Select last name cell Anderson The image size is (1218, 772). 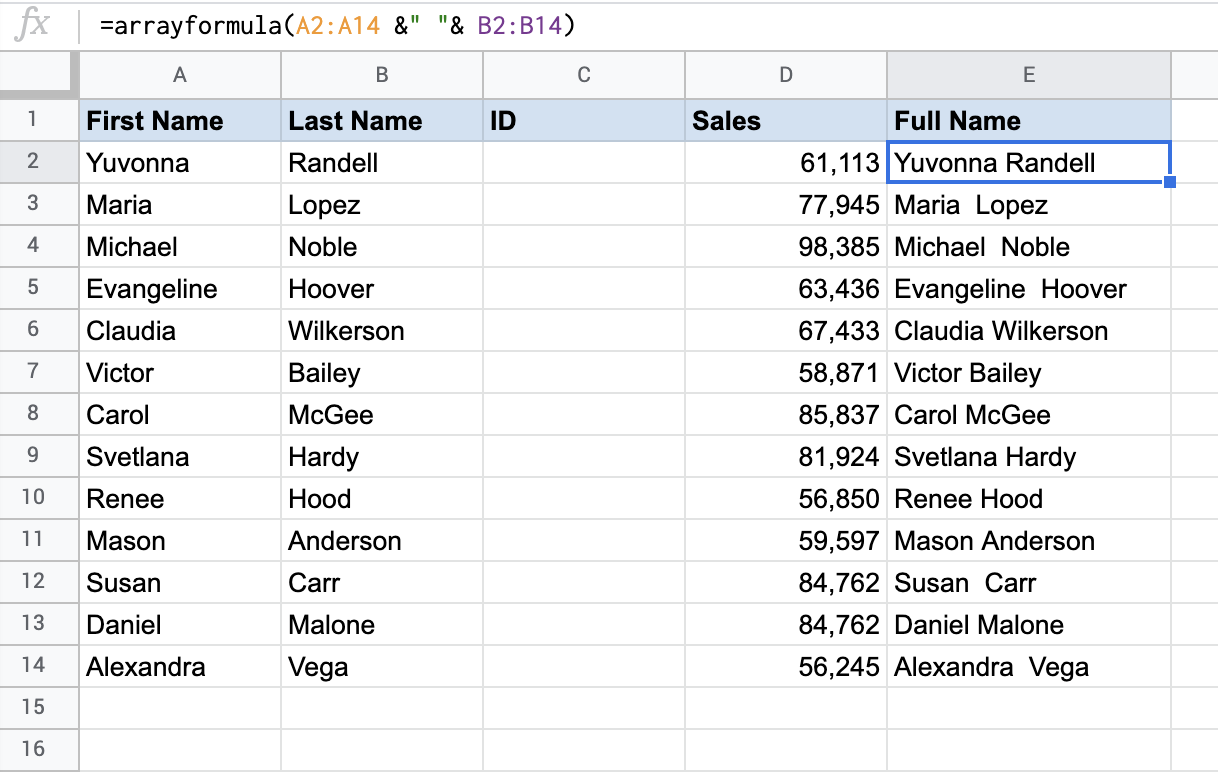(x=382, y=541)
